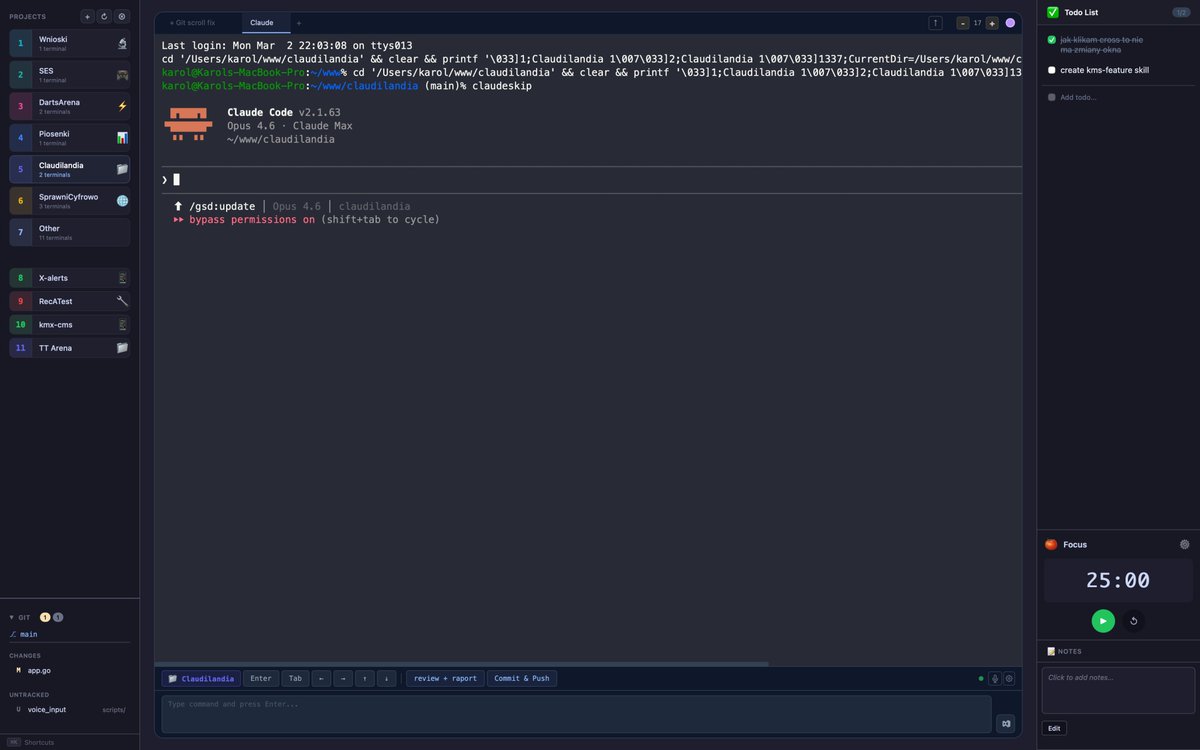Click the folder icon on Claudilandia project
The width and height of the screenshot is (1200, 750).
122,169
